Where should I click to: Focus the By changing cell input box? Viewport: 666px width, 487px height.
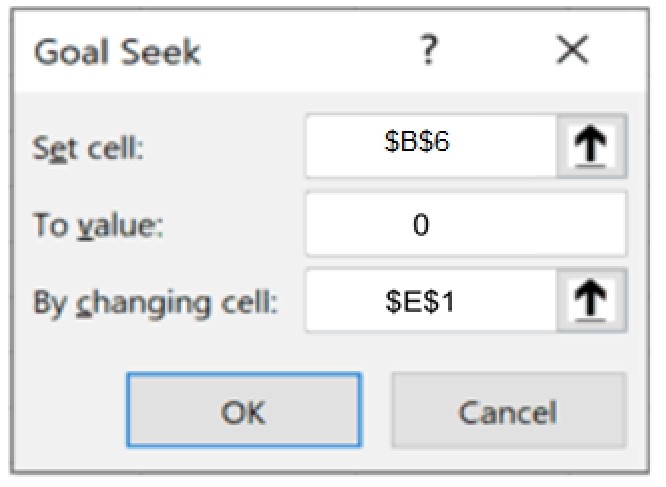tap(430, 298)
